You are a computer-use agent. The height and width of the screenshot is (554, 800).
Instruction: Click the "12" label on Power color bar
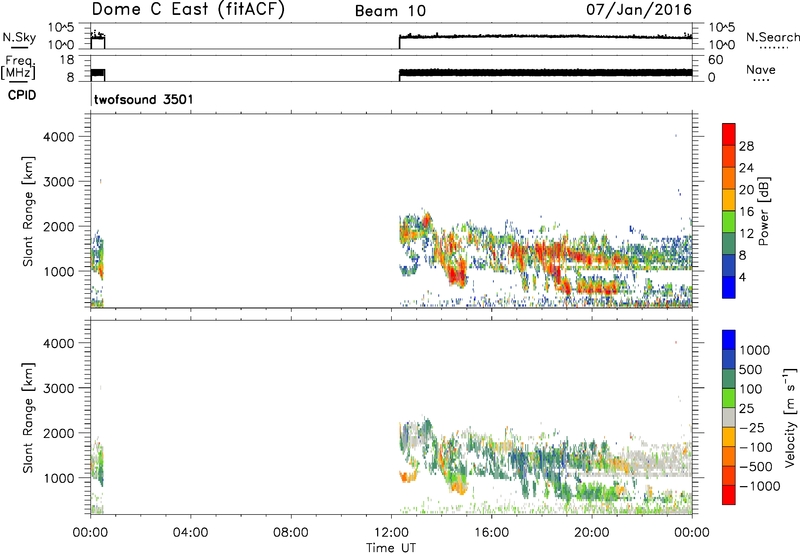pyautogui.click(x=746, y=234)
